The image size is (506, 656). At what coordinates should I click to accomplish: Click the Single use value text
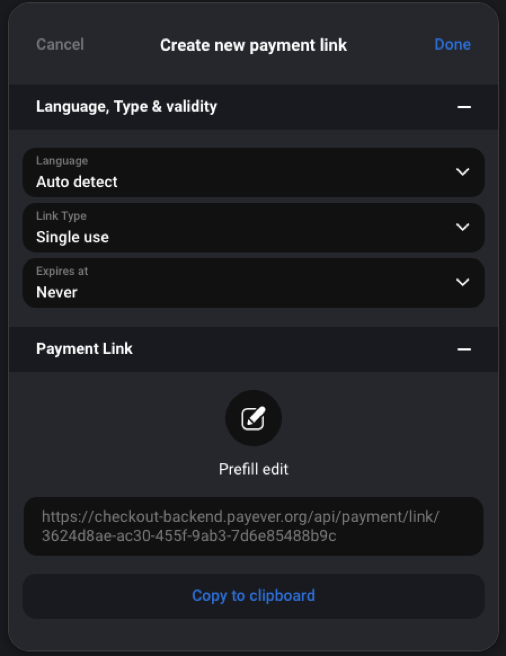coord(72,237)
